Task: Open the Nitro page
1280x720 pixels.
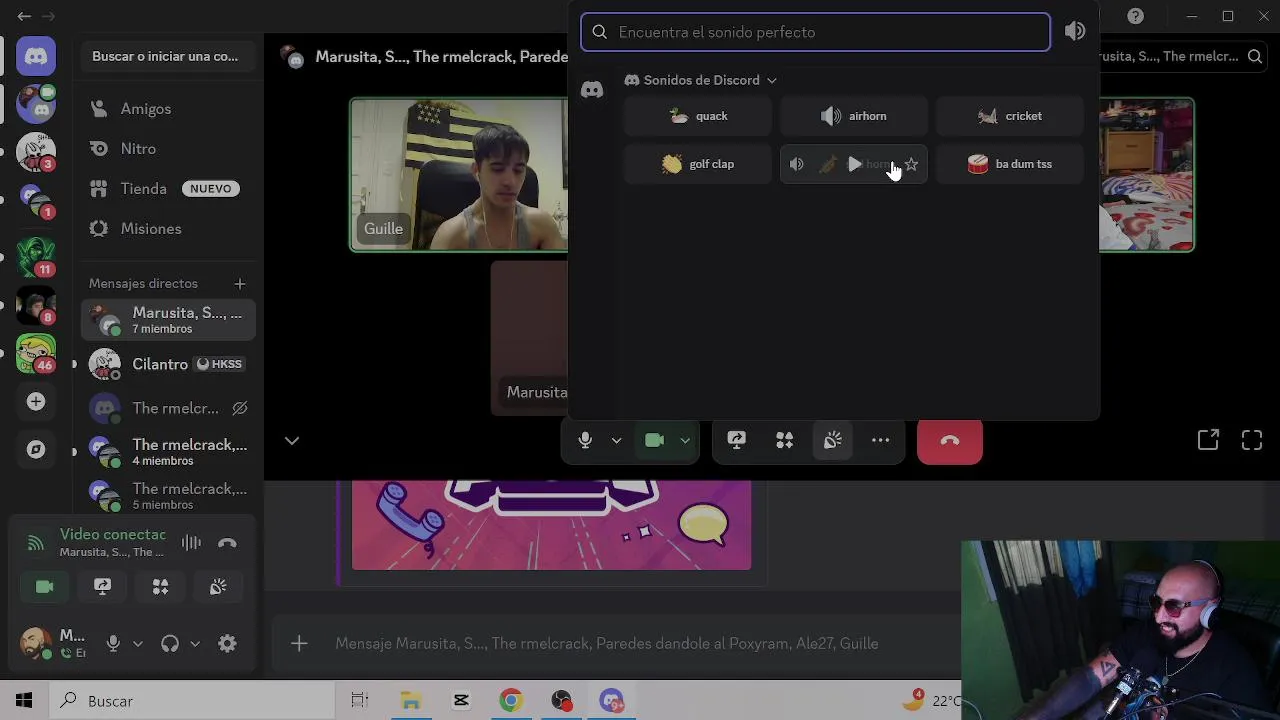Action: 168,149
